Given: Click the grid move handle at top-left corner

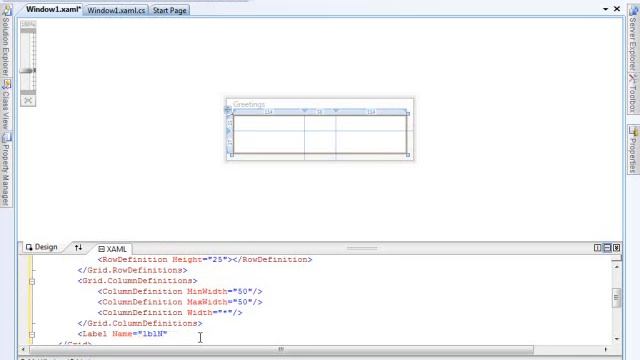Looking at the screenshot, I should [x=228, y=109].
